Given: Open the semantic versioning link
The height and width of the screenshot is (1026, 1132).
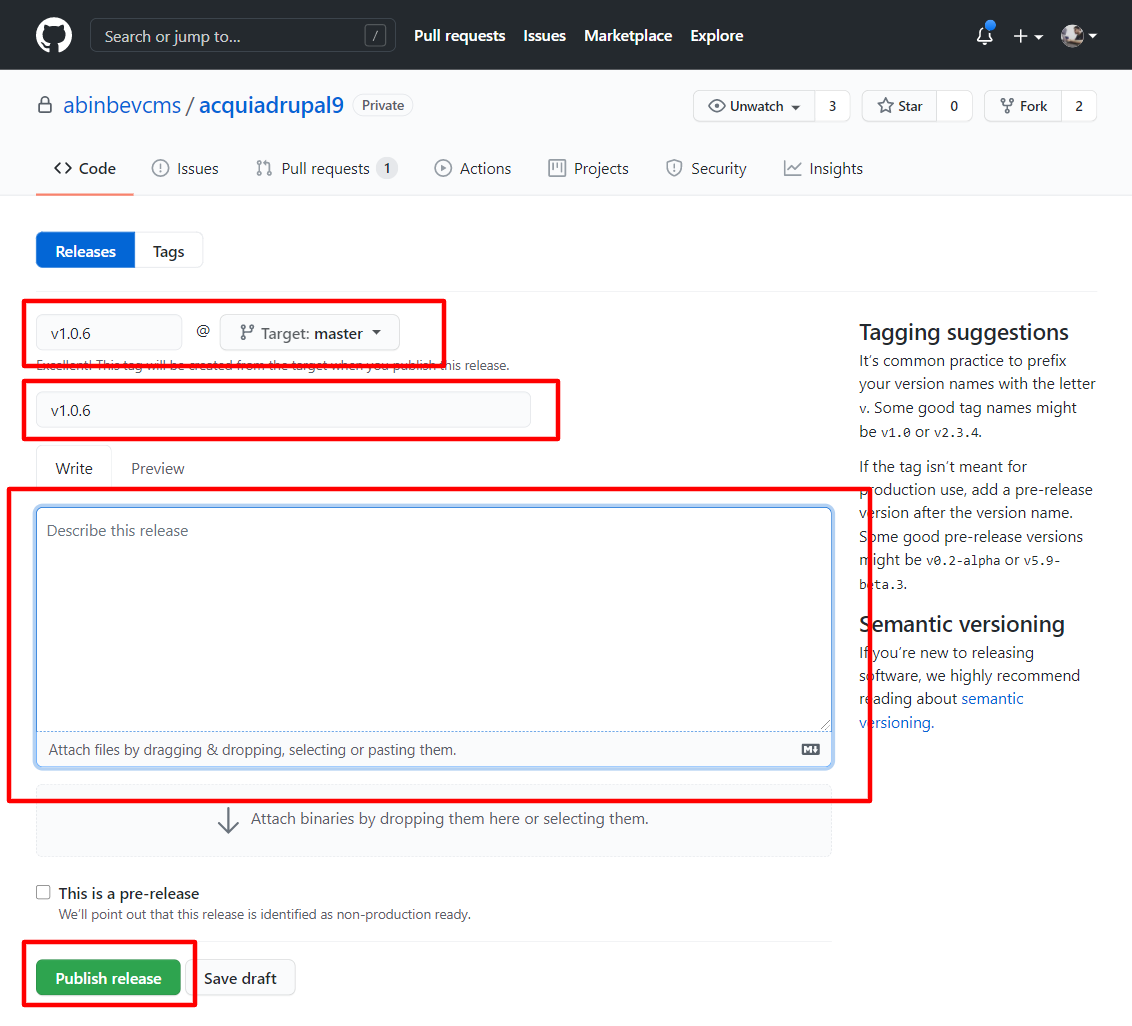Looking at the screenshot, I should tap(941, 710).
